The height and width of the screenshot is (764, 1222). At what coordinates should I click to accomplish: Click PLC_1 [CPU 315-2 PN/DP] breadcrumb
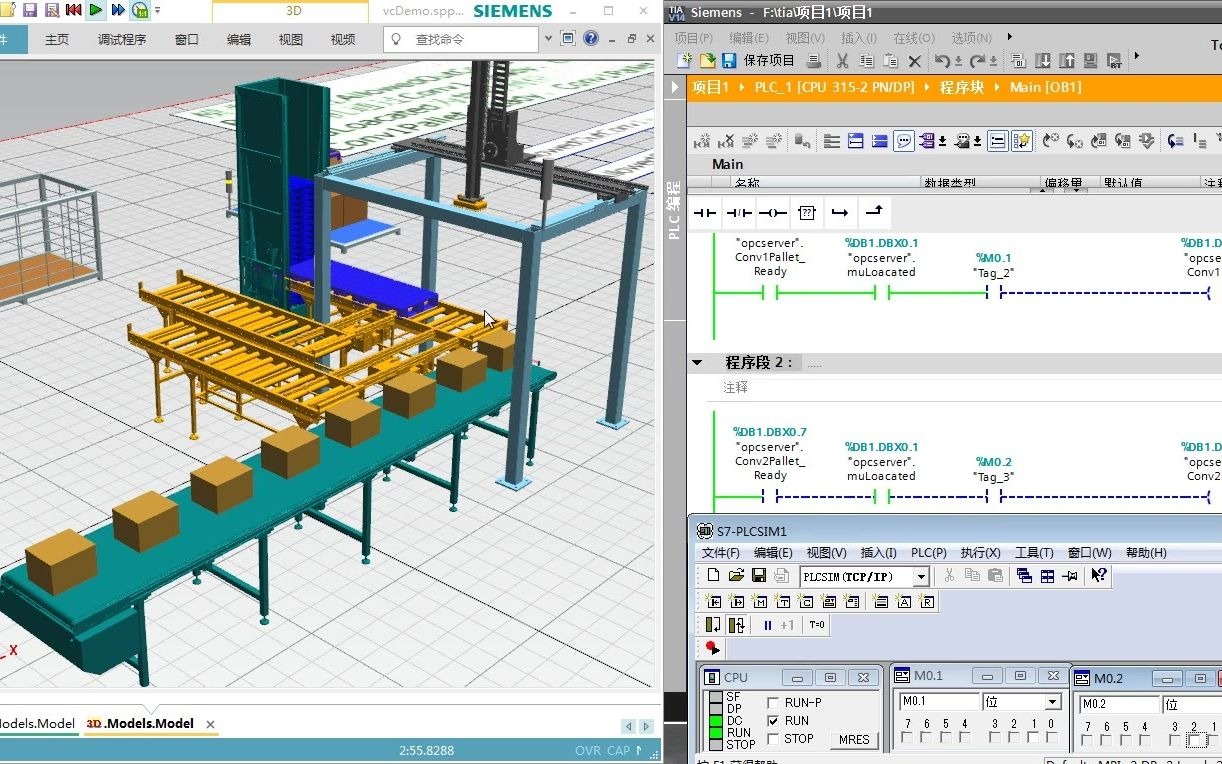(834, 87)
